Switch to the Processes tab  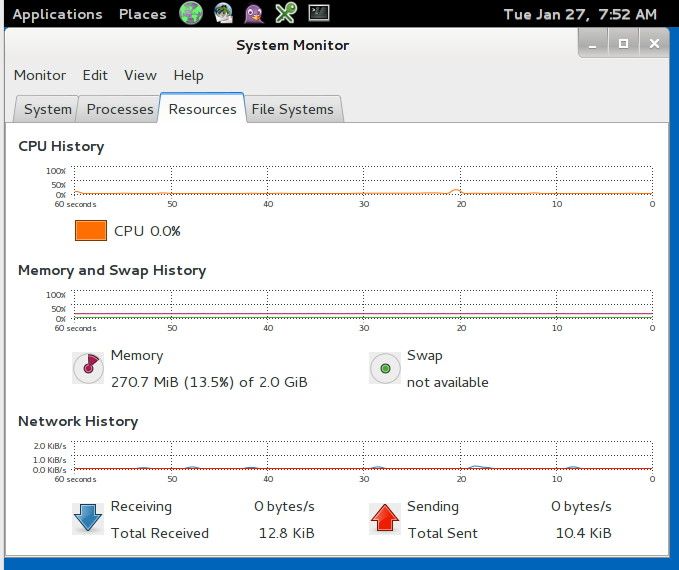pos(120,110)
